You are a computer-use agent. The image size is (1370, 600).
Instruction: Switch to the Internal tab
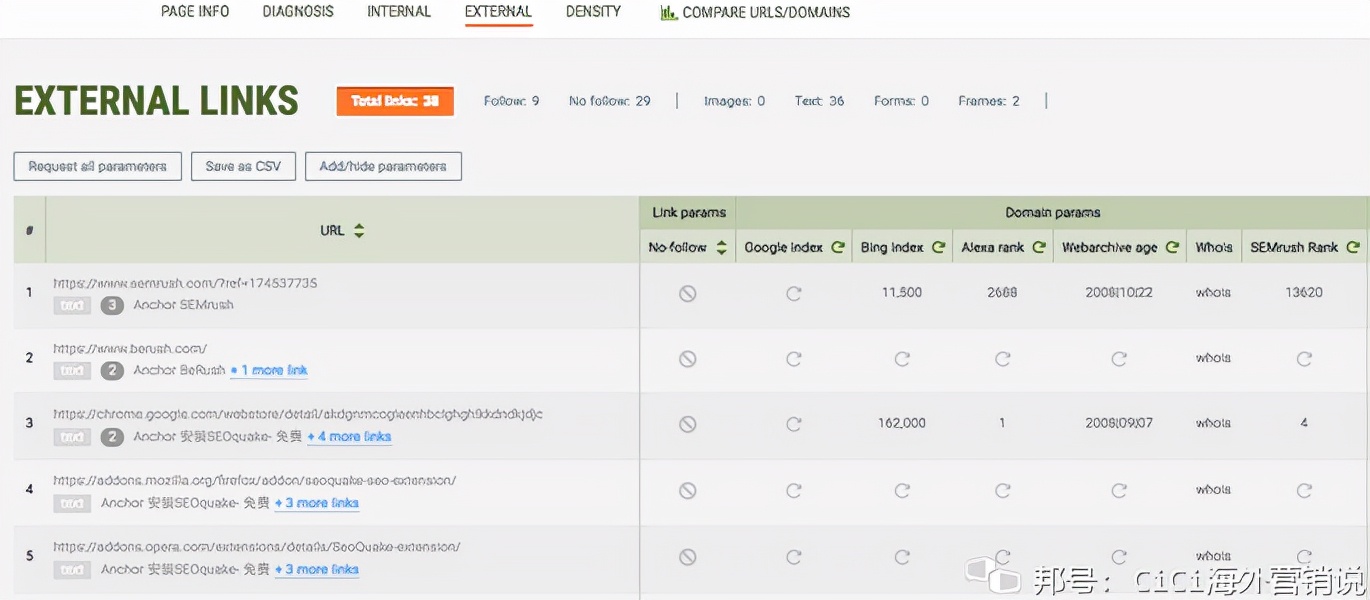click(399, 12)
